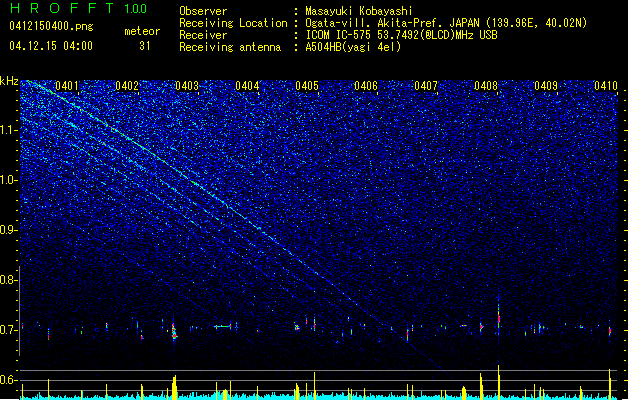Click the 0406 time marker
629x400 pixels.
coord(366,86)
